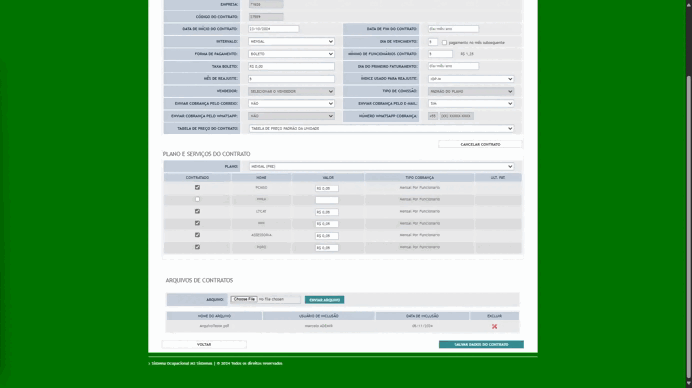Open the Forma de Pagamento dropdown

291,54
